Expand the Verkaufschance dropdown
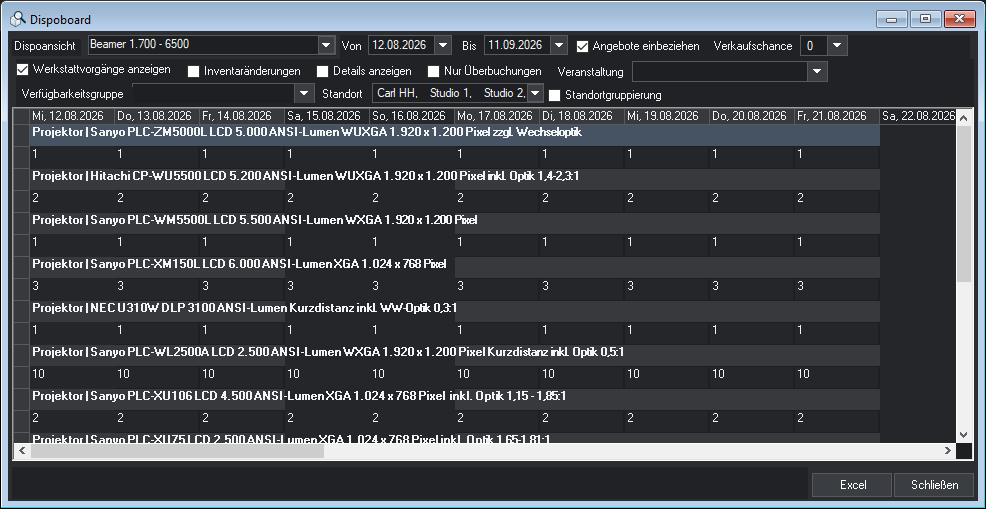 click(x=837, y=45)
